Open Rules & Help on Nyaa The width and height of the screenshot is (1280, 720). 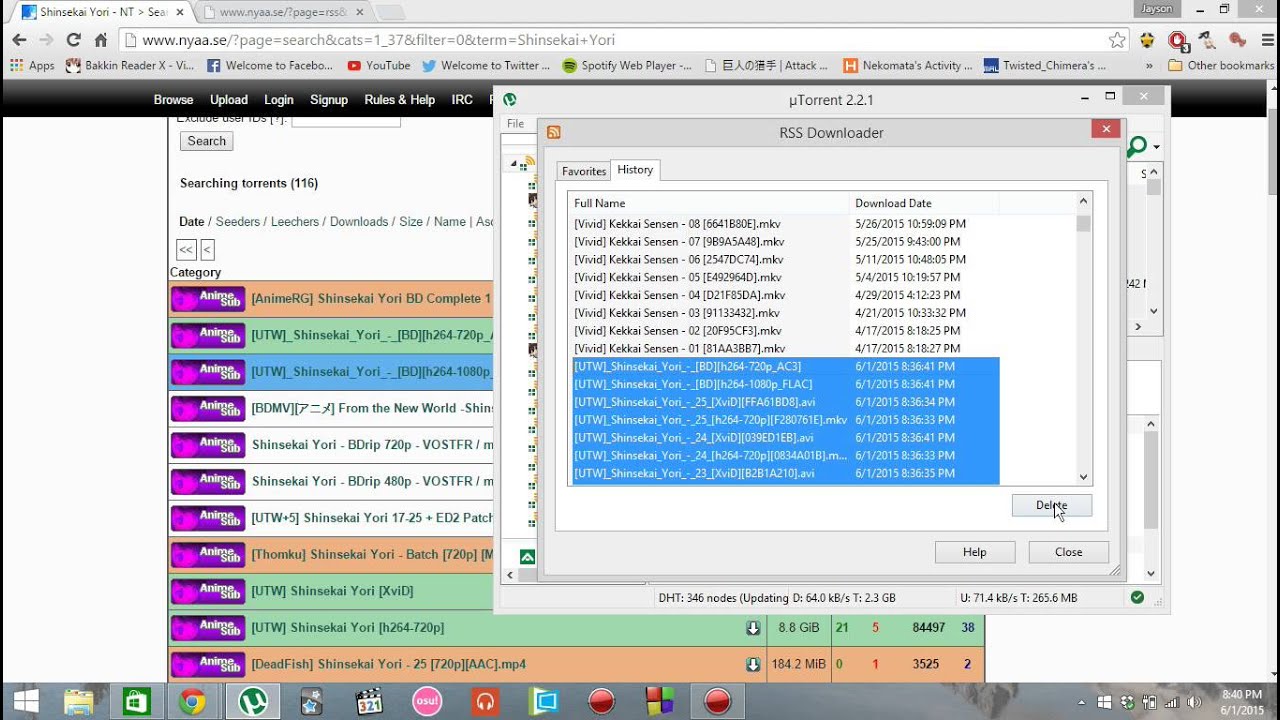[400, 100]
